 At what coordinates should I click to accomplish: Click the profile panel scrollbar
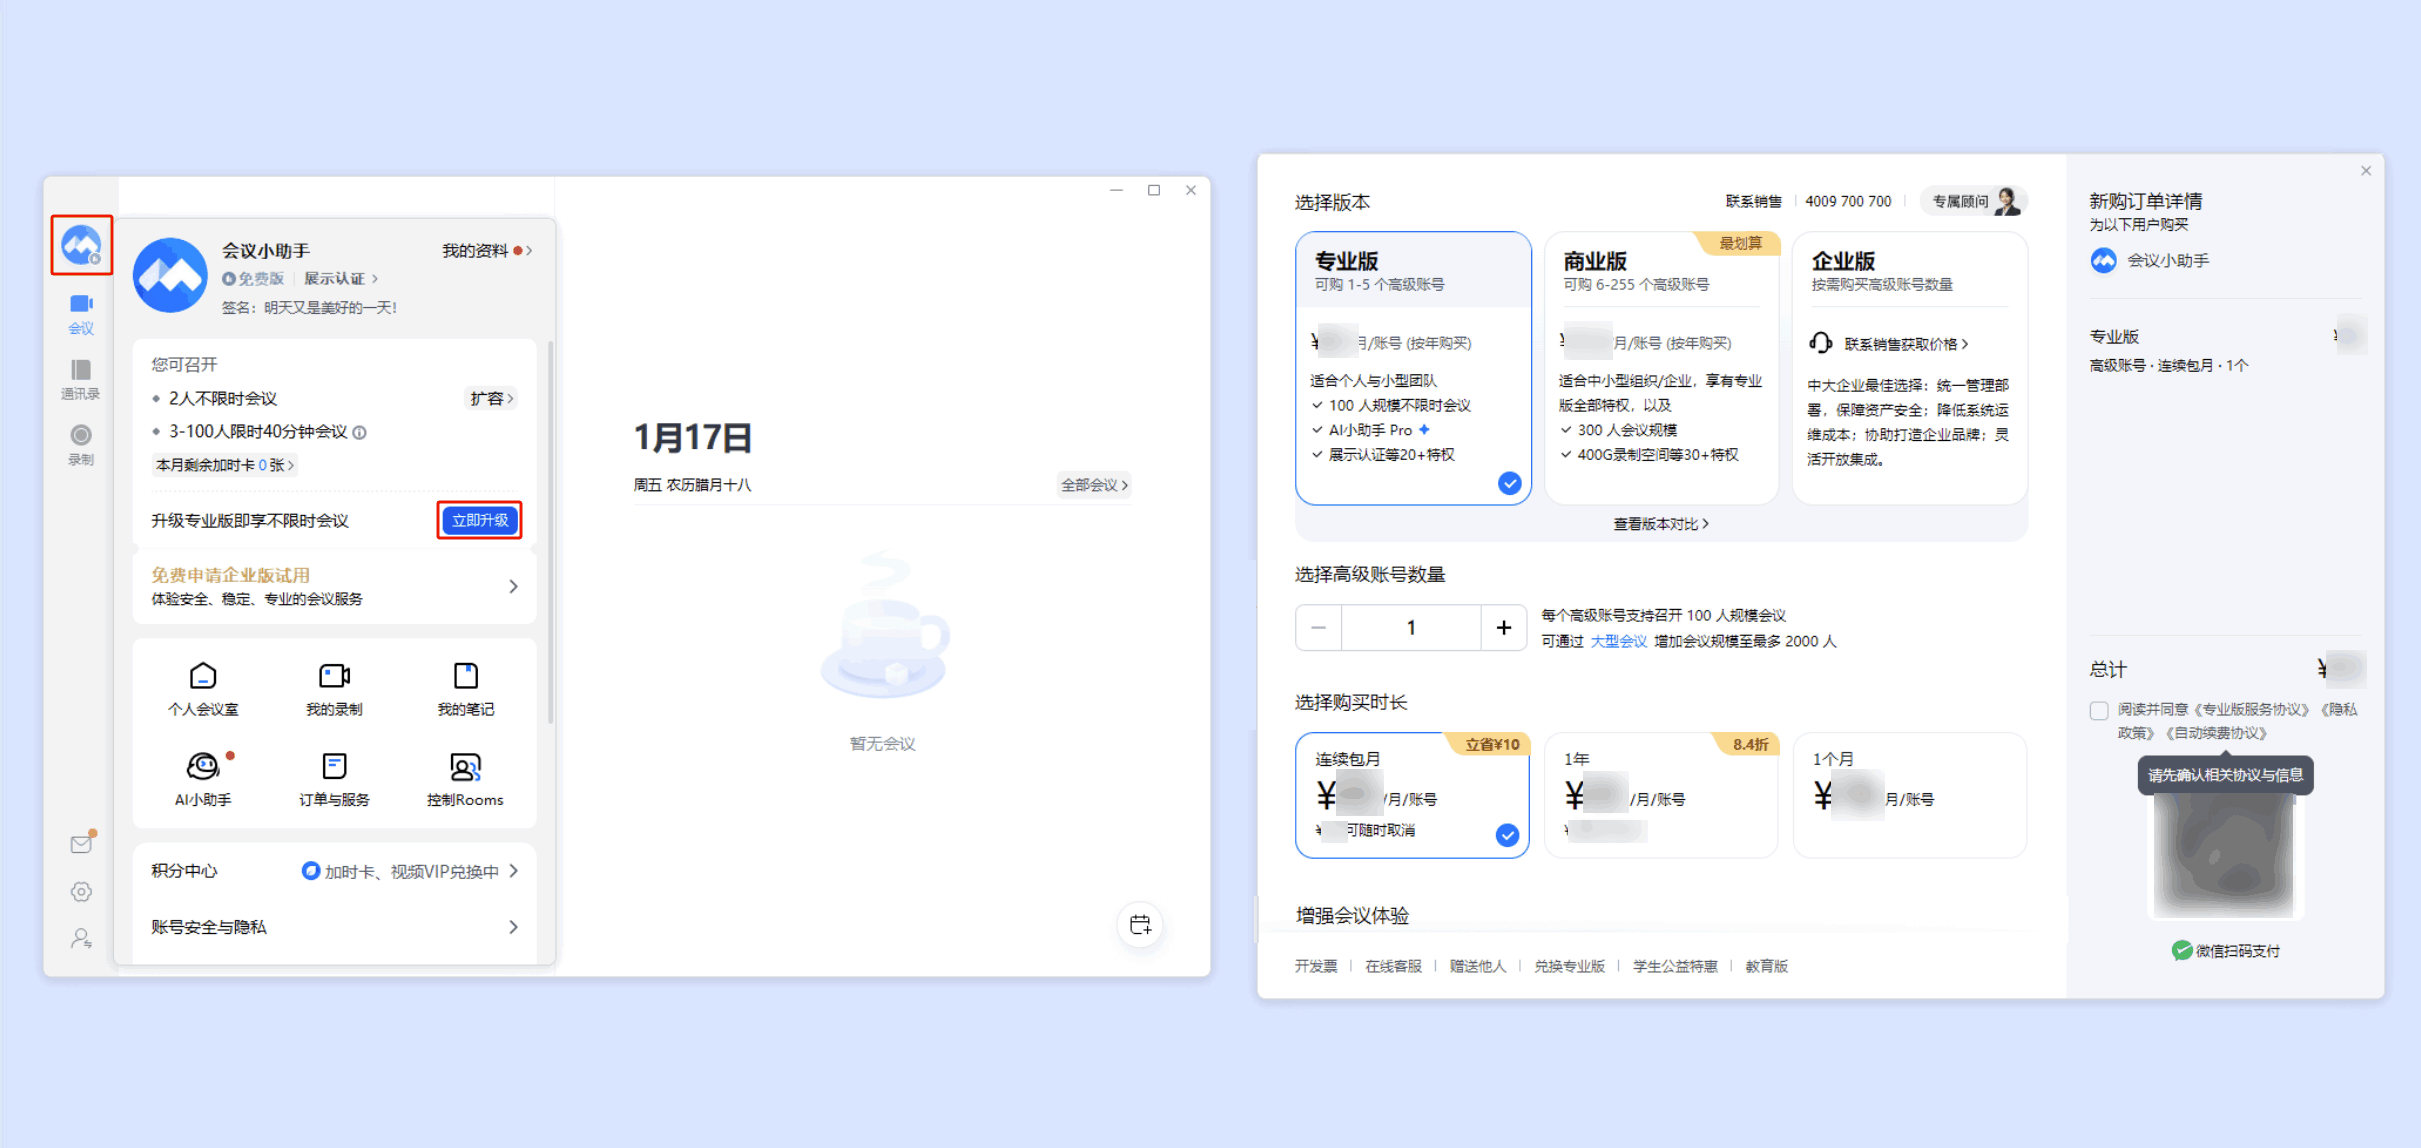coord(550,530)
